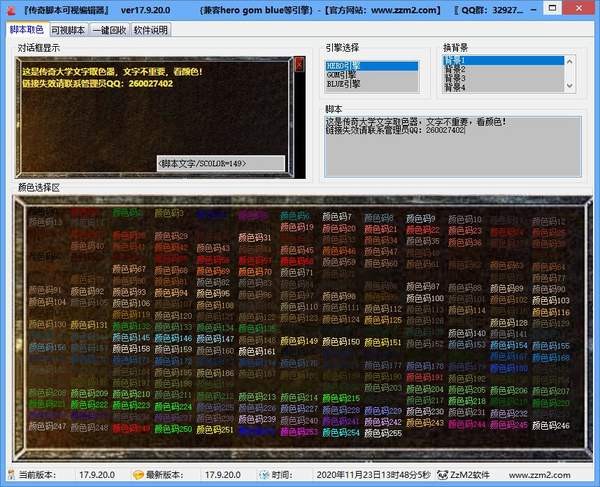Screen dimensions: 600x487
Task: Close the dialog preview with the X button
Action: coord(297,63)
